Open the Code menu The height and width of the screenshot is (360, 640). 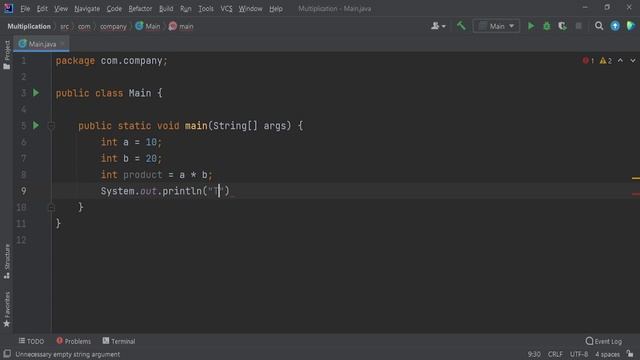click(114, 9)
